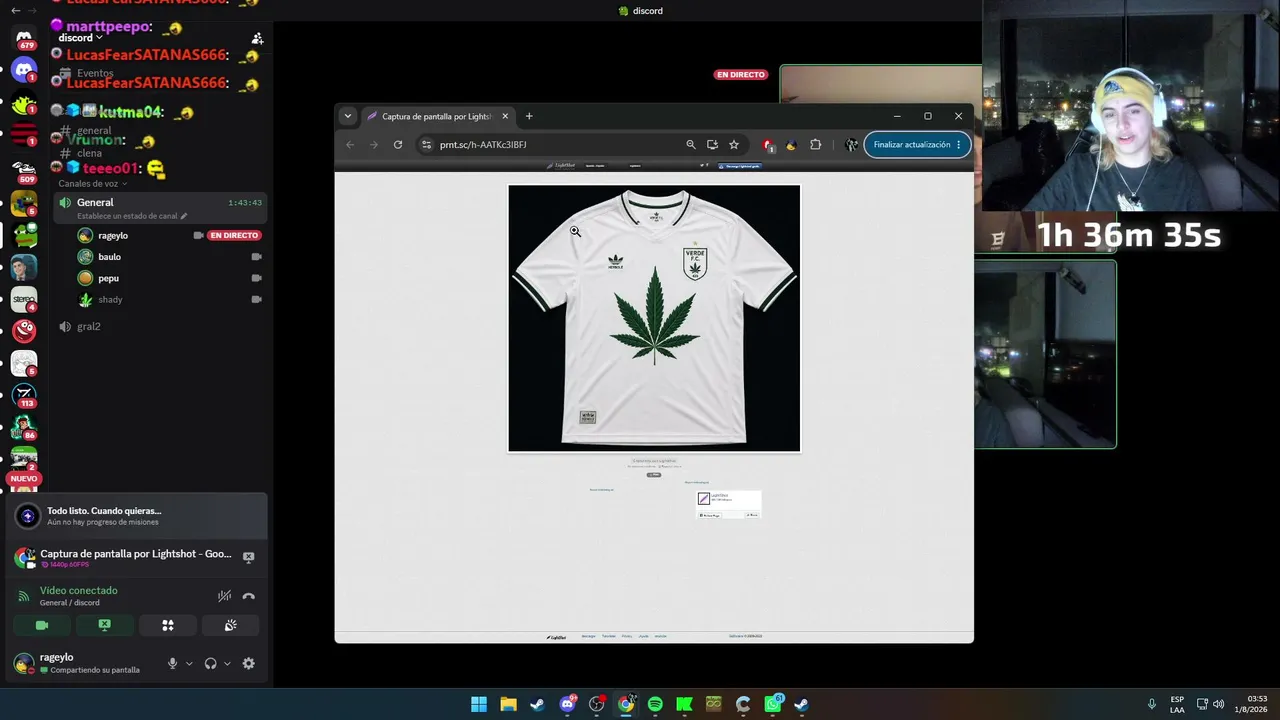View site information icon in the address bar
This screenshot has width=1280, height=720.
pyautogui.click(x=427, y=145)
